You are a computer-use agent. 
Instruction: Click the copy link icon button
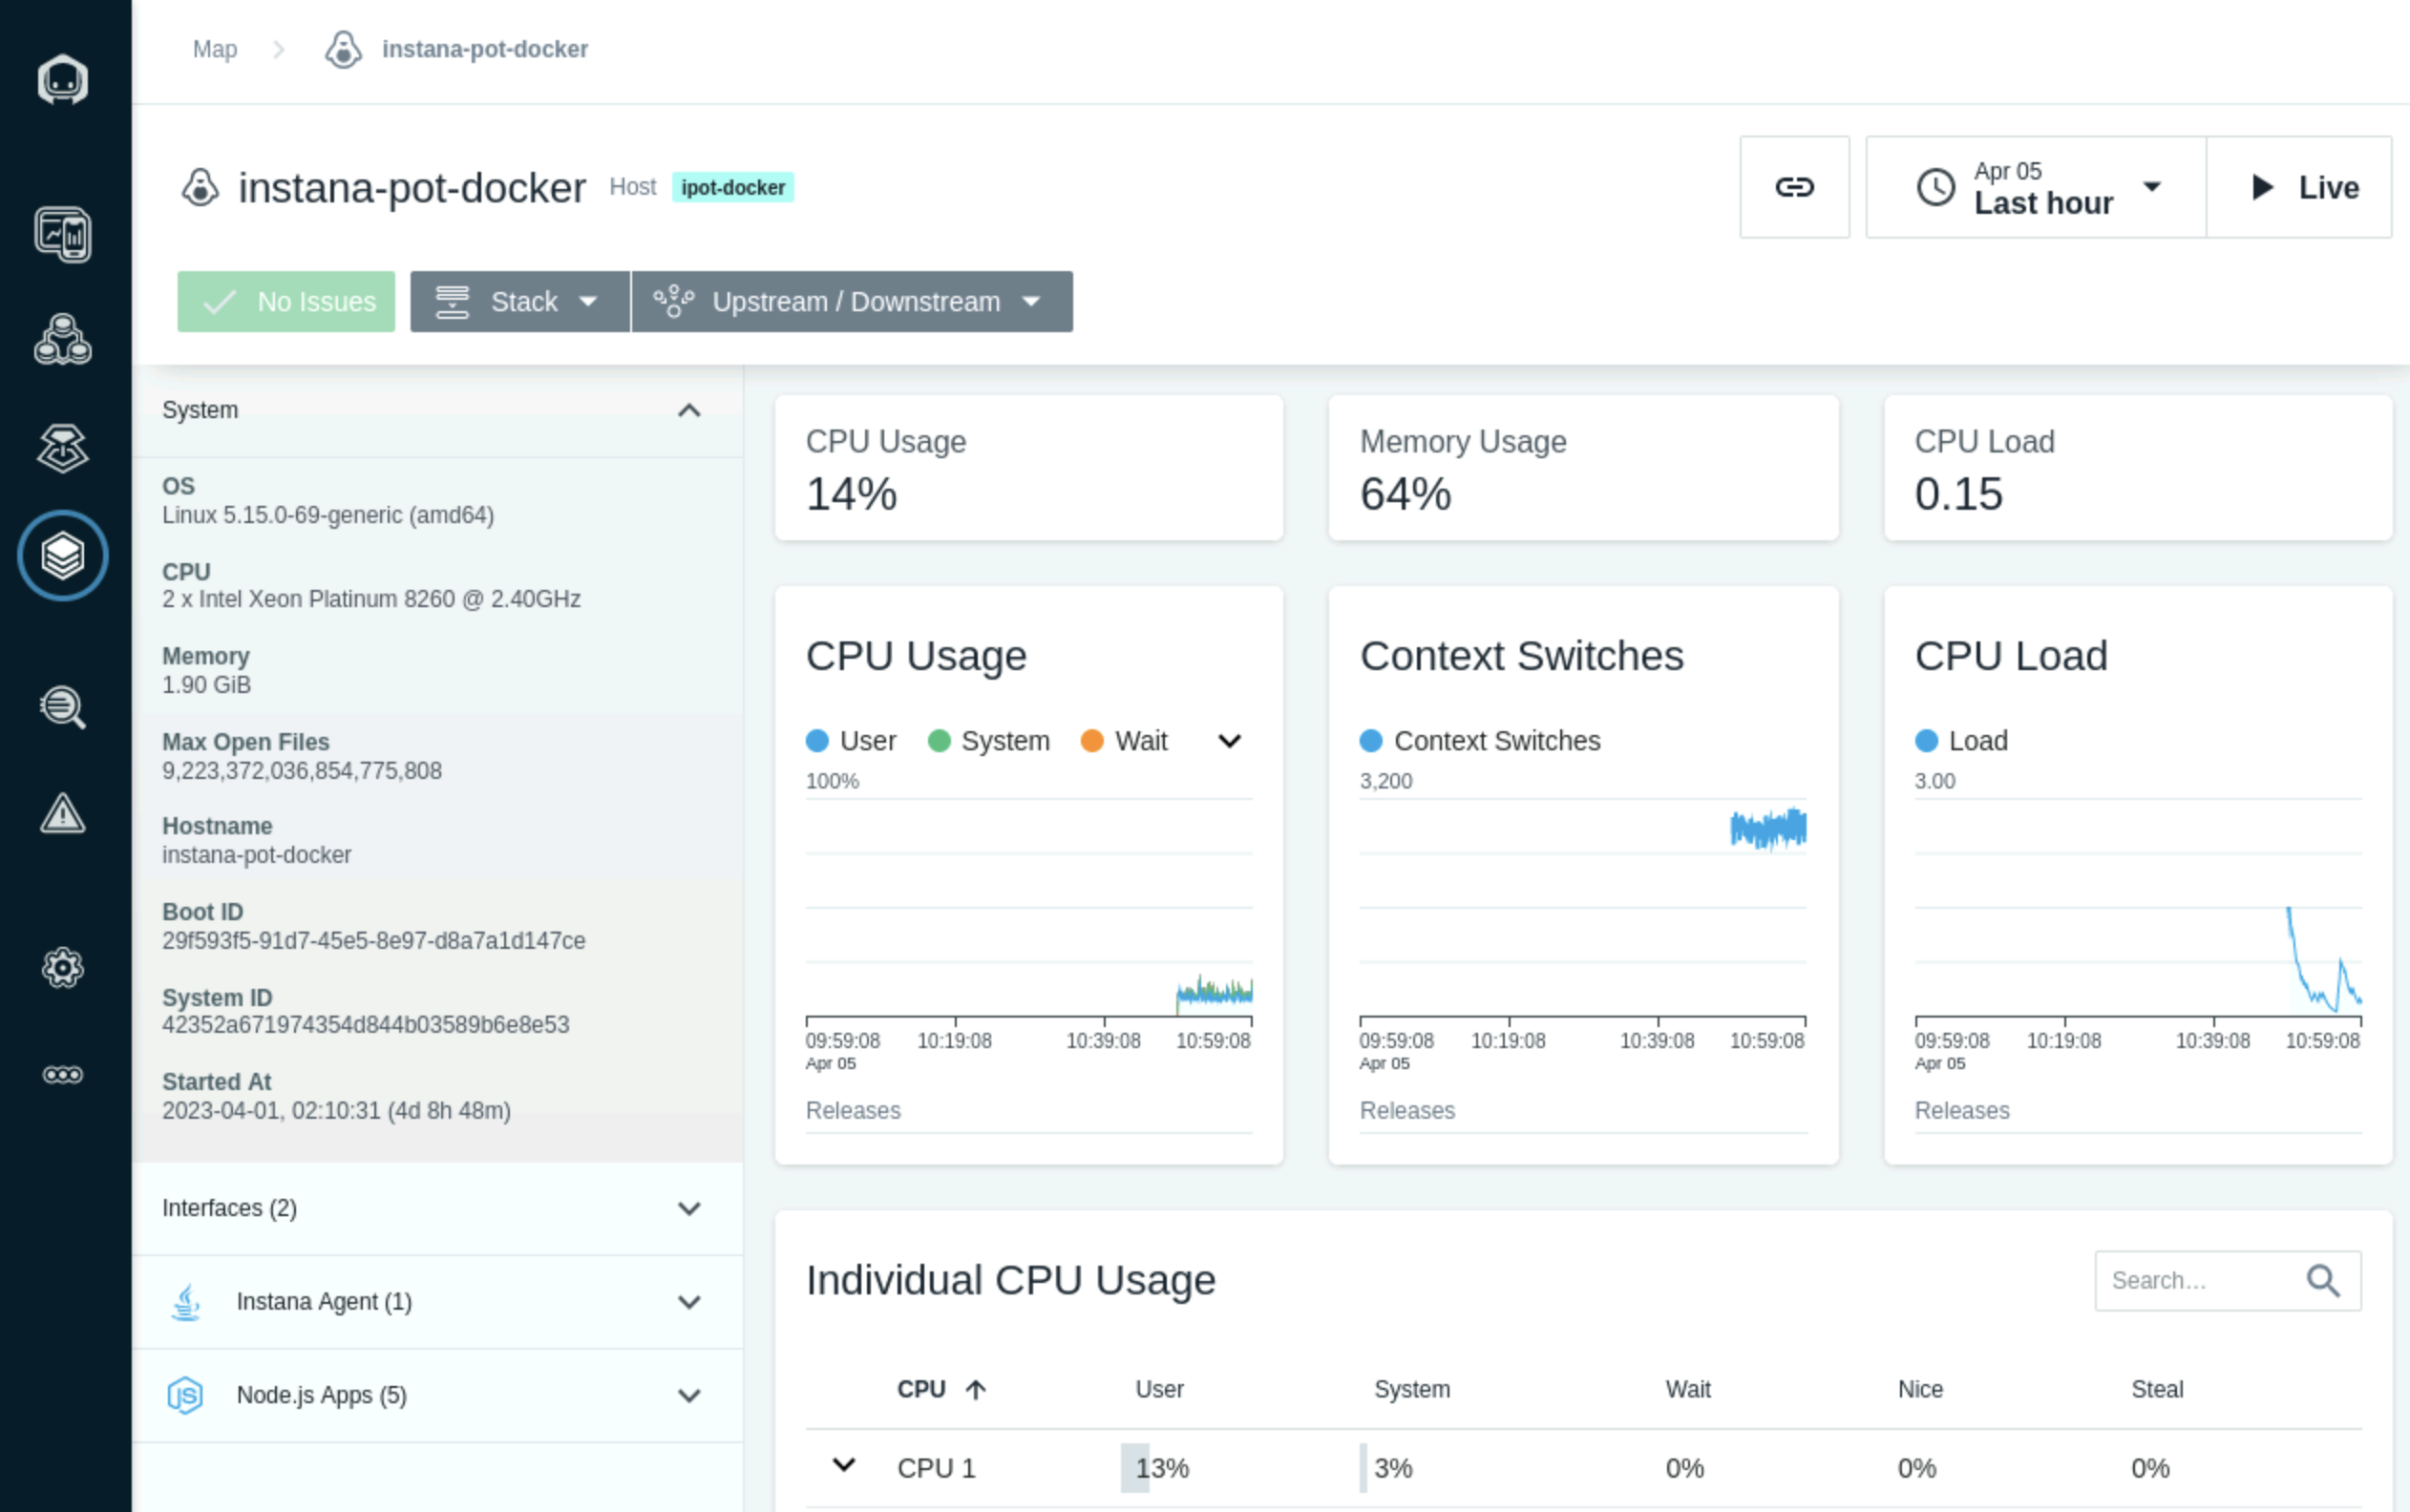point(1795,186)
